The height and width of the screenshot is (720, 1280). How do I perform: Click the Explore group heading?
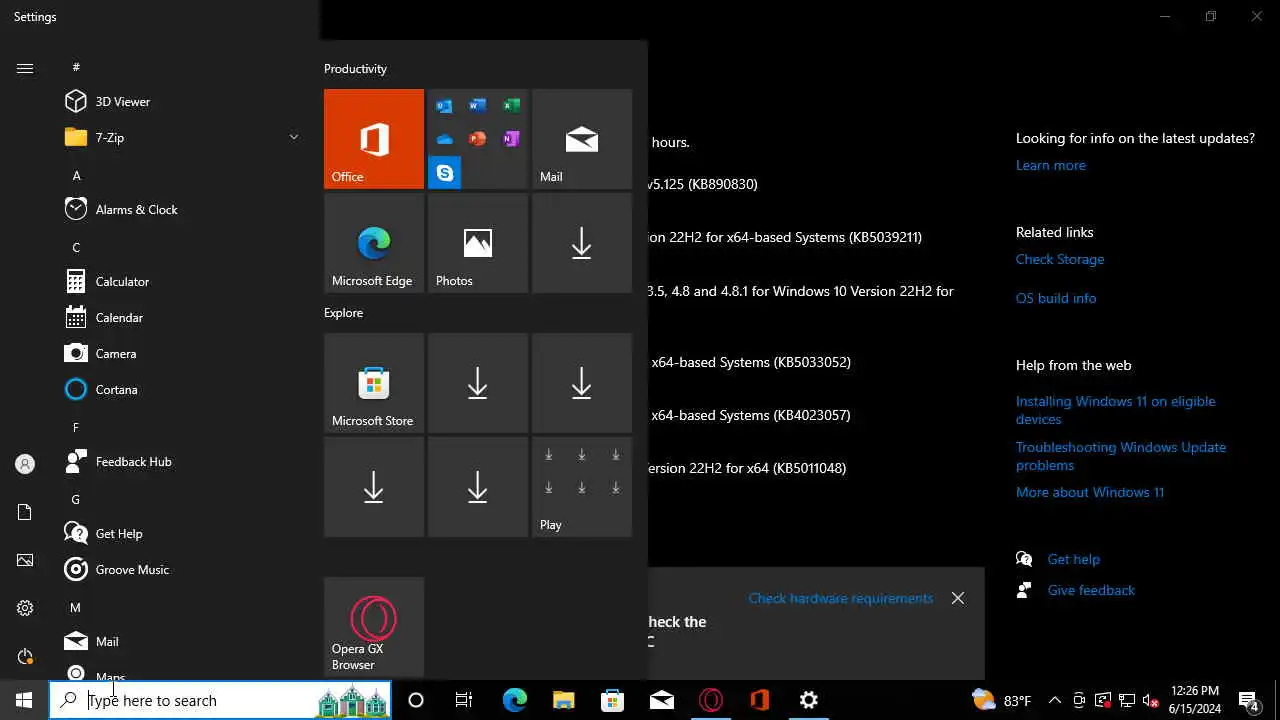pos(343,313)
